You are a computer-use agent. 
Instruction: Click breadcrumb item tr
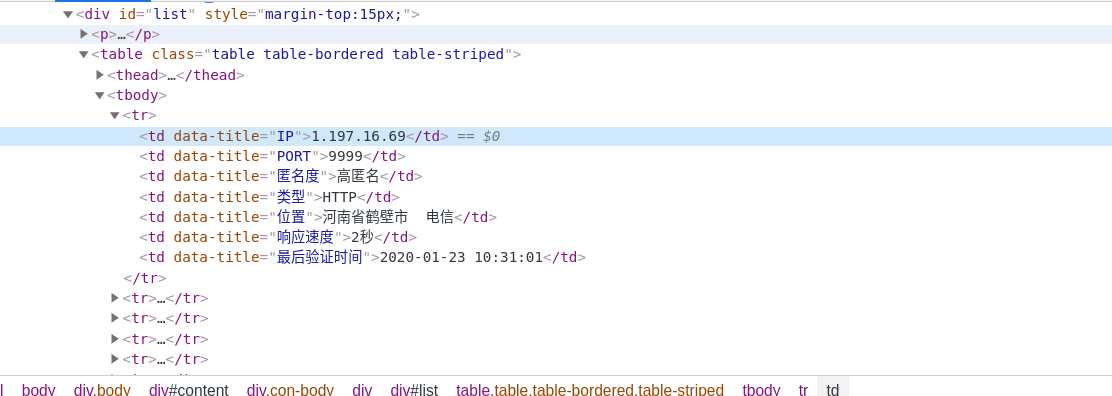(x=803, y=390)
